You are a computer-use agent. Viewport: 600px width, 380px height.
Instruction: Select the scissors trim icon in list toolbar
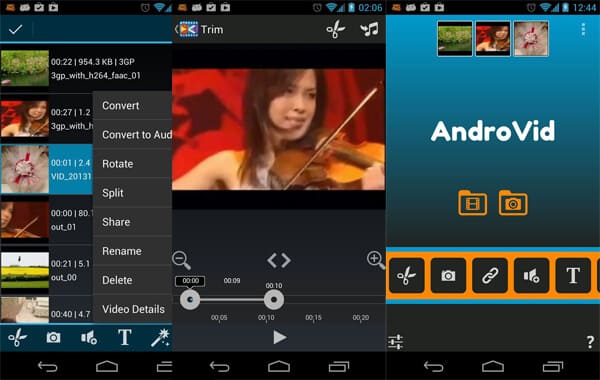[17, 338]
